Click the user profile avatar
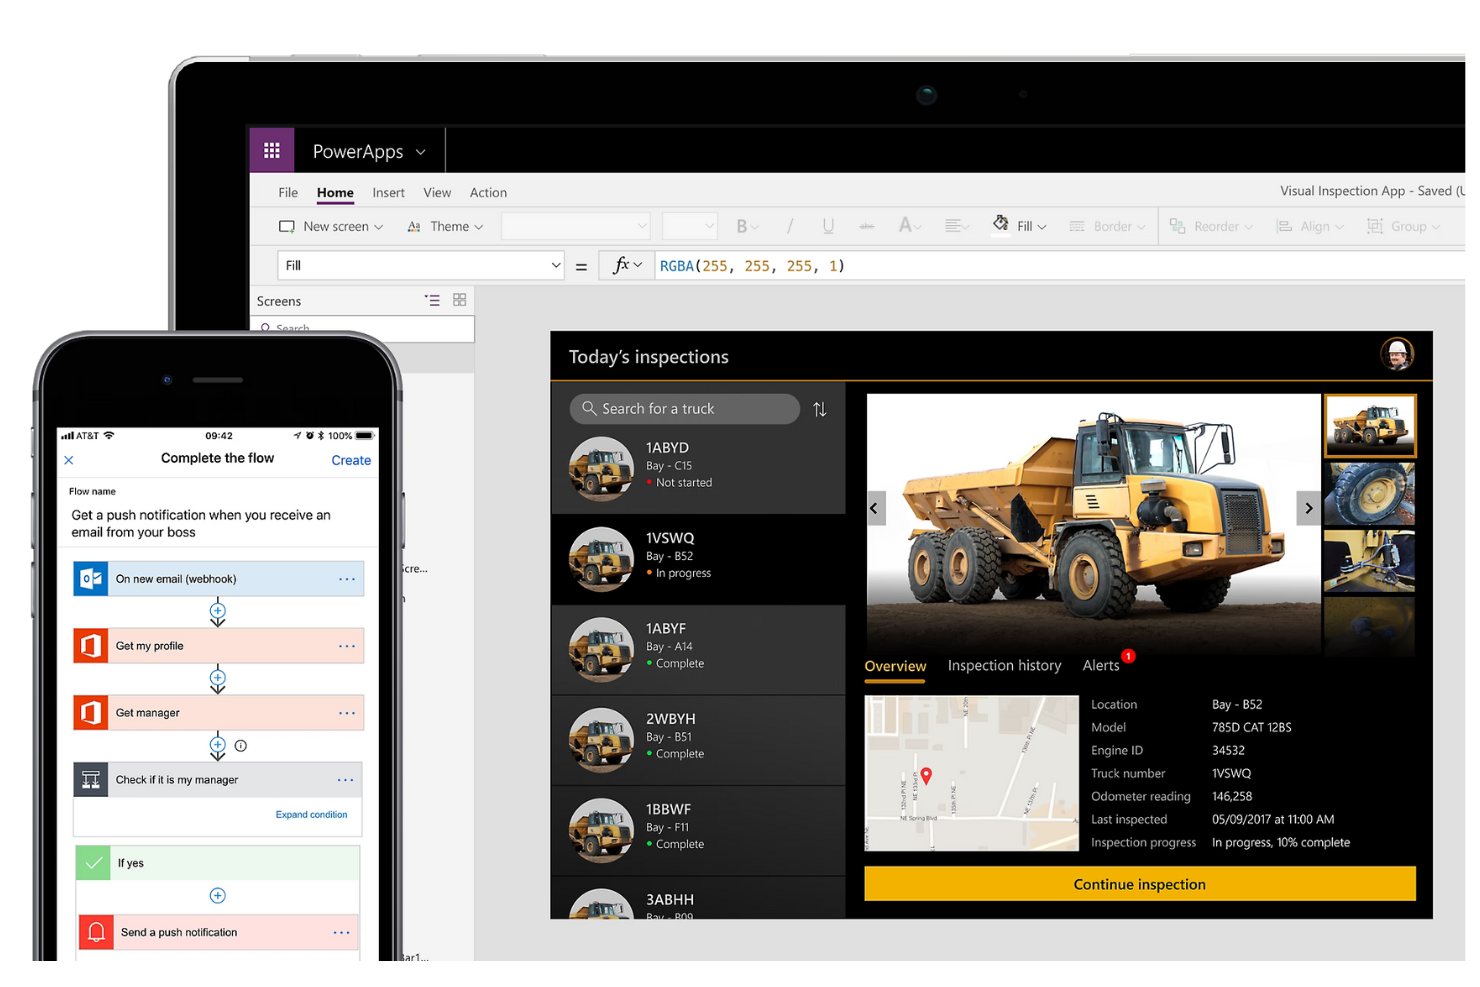This screenshot has width=1480, height=987. pyautogui.click(x=1397, y=354)
